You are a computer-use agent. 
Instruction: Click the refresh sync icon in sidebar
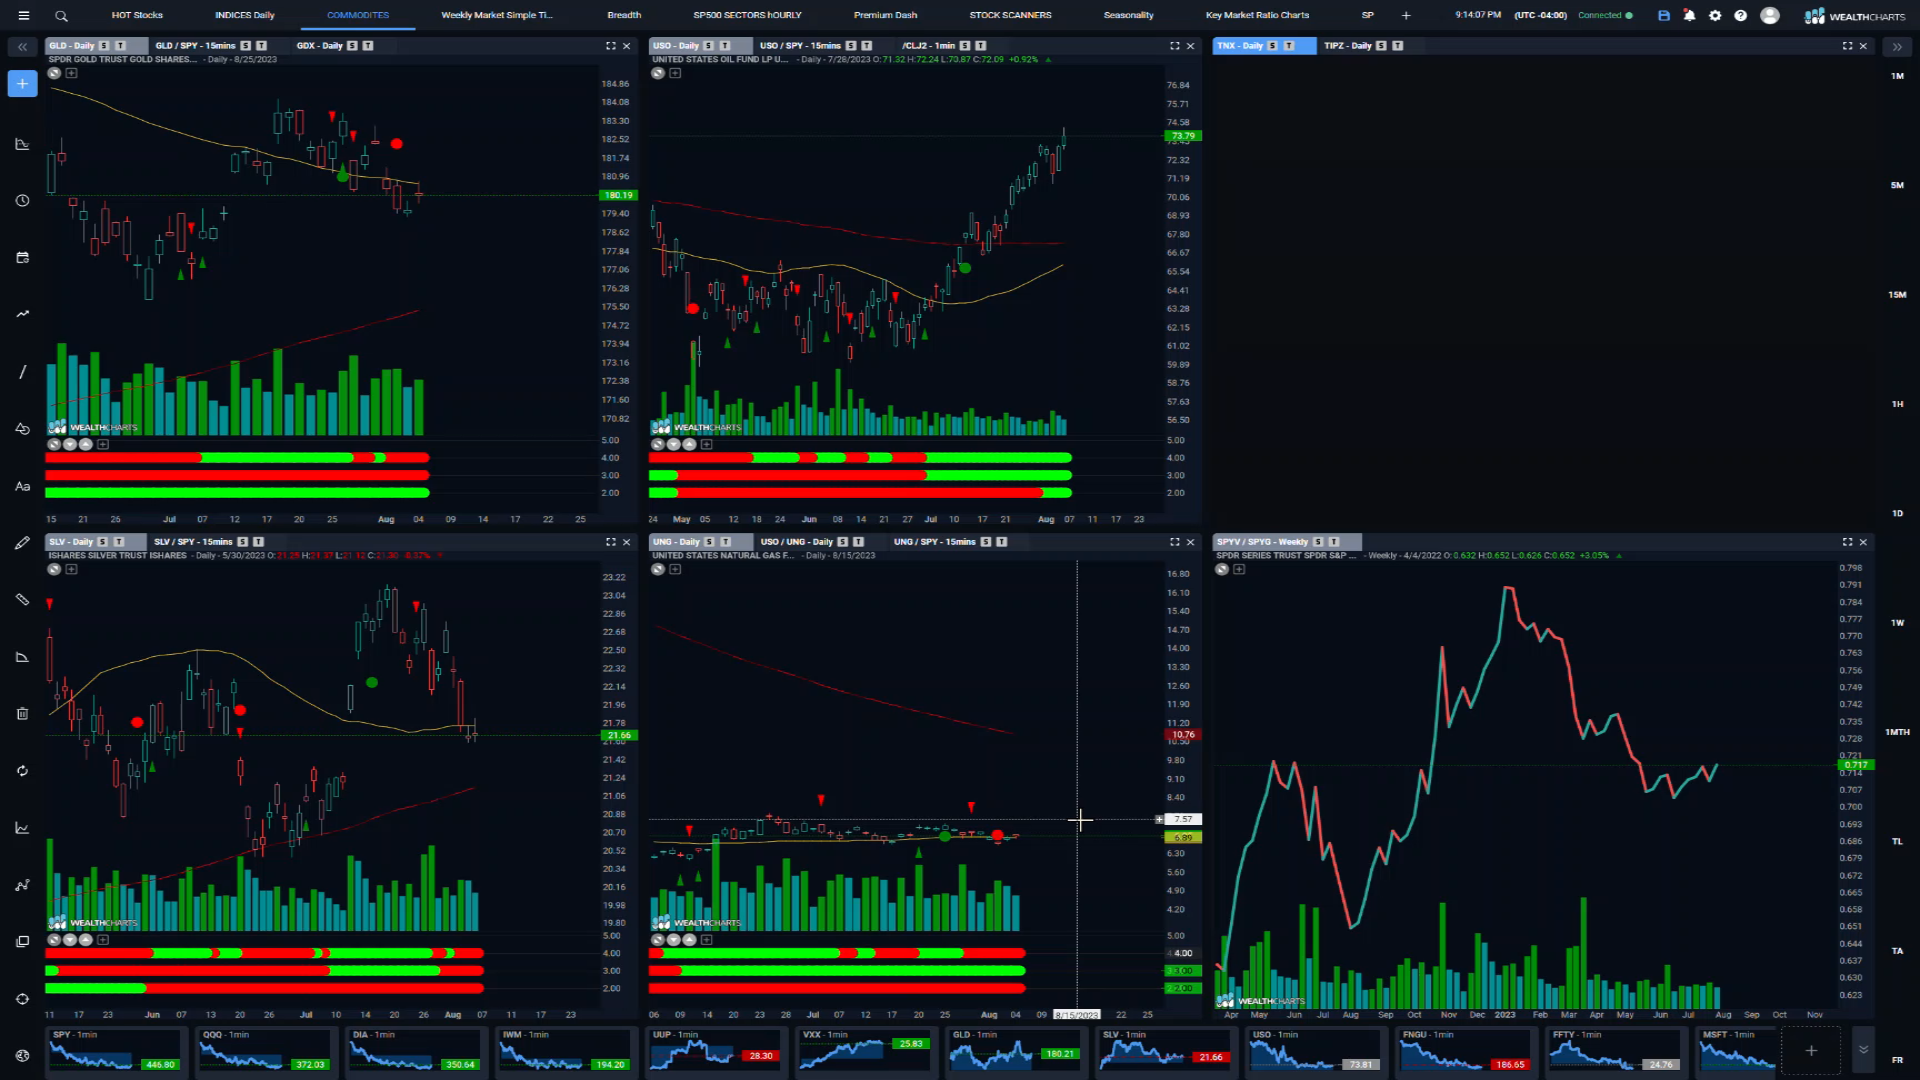22,771
